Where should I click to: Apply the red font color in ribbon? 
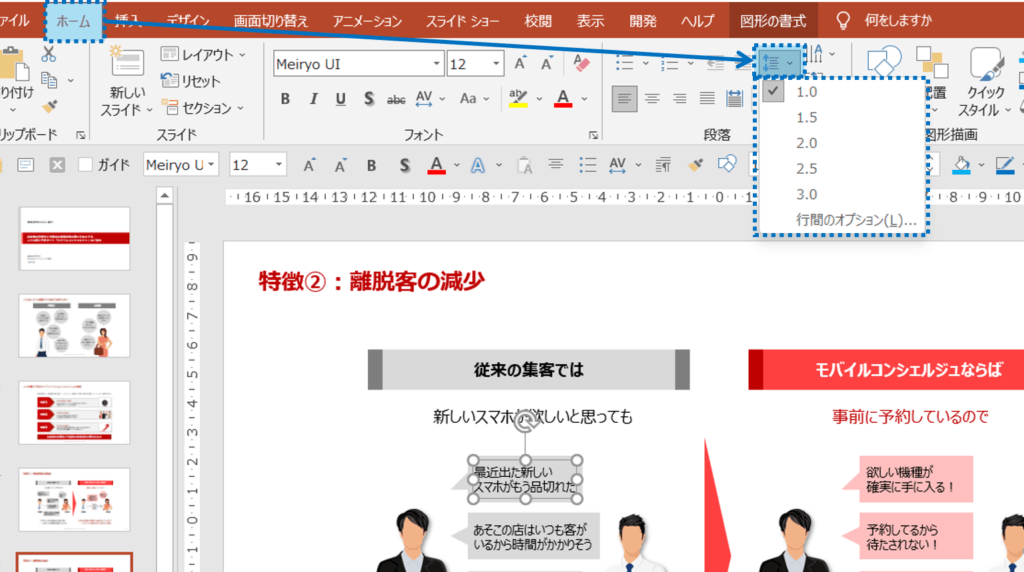[x=563, y=99]
